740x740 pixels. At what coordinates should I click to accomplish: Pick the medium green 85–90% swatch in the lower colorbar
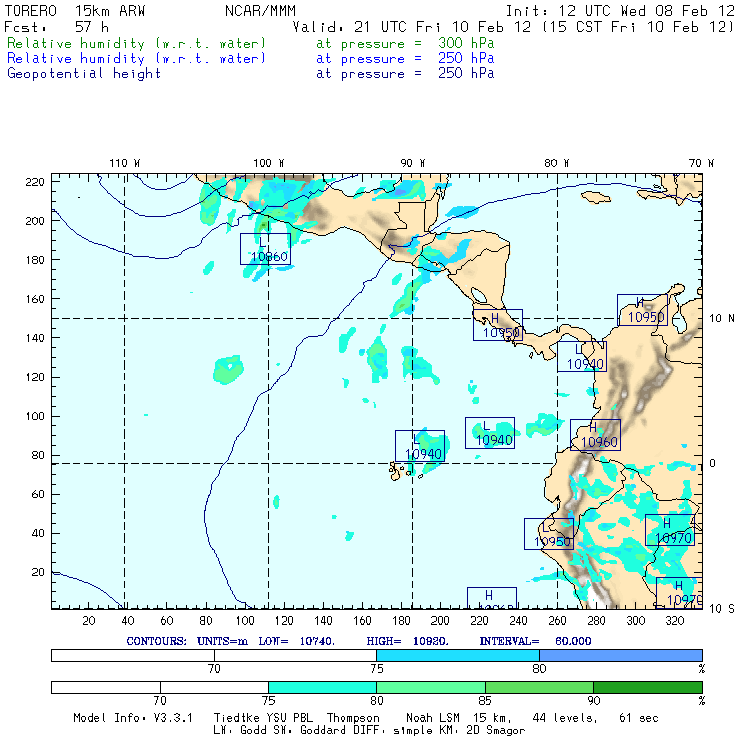(539, 687)
